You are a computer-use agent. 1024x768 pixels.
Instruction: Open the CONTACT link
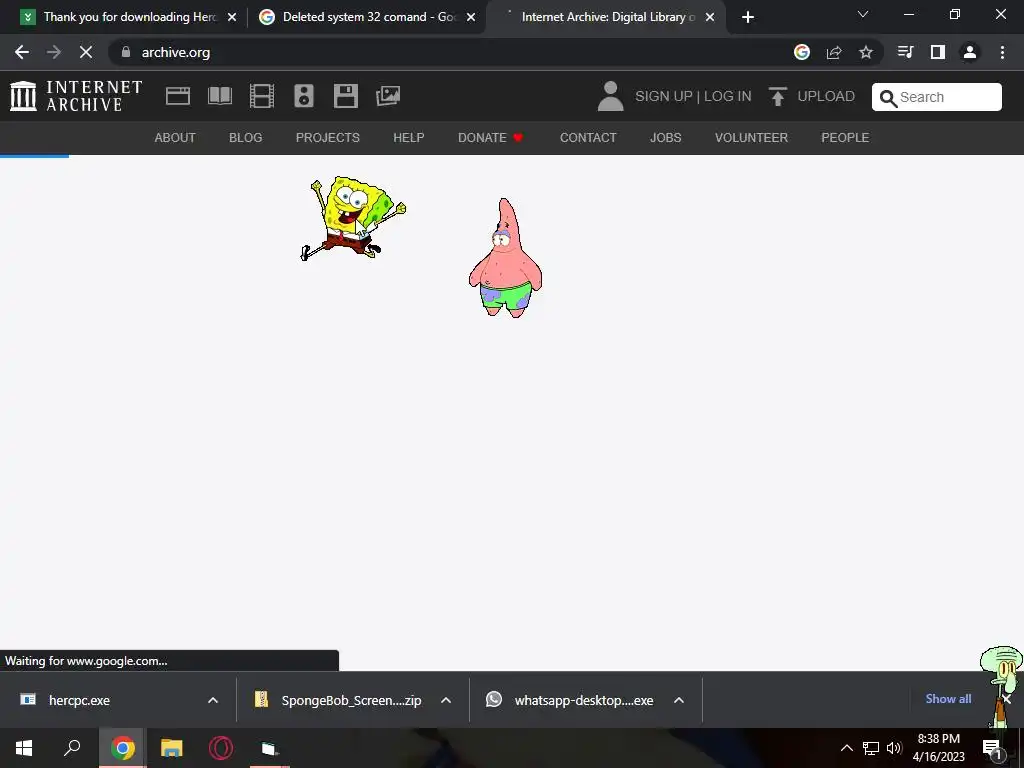(x=588, y=138)
